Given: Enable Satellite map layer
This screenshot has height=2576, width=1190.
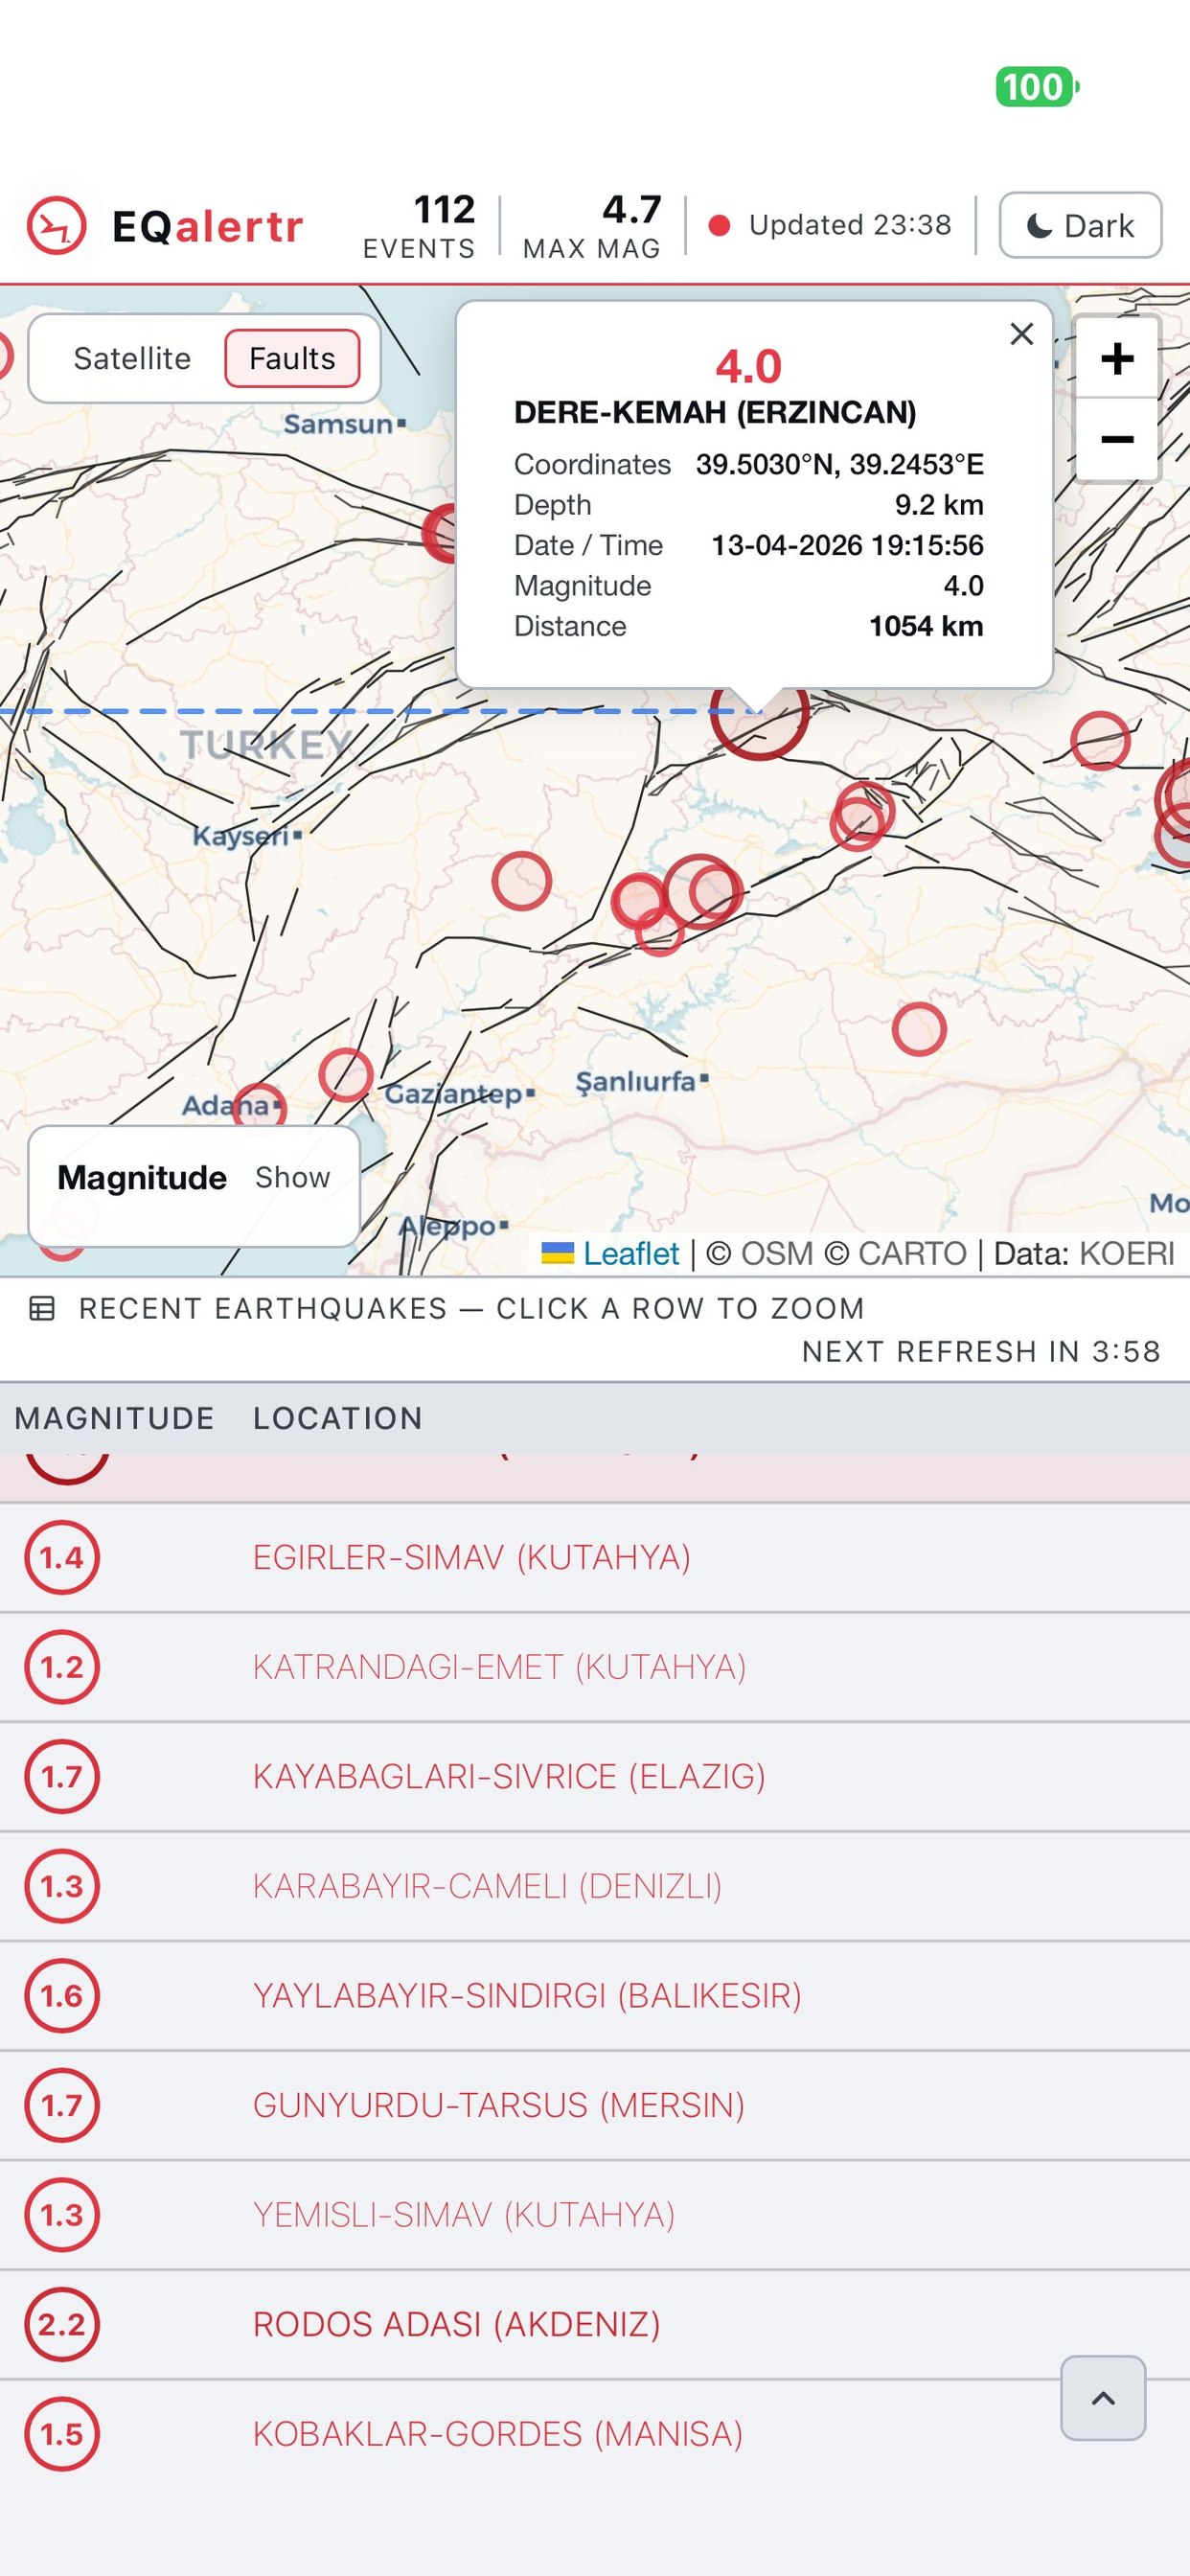Looking at the screenshot, I should coord(132,358).
